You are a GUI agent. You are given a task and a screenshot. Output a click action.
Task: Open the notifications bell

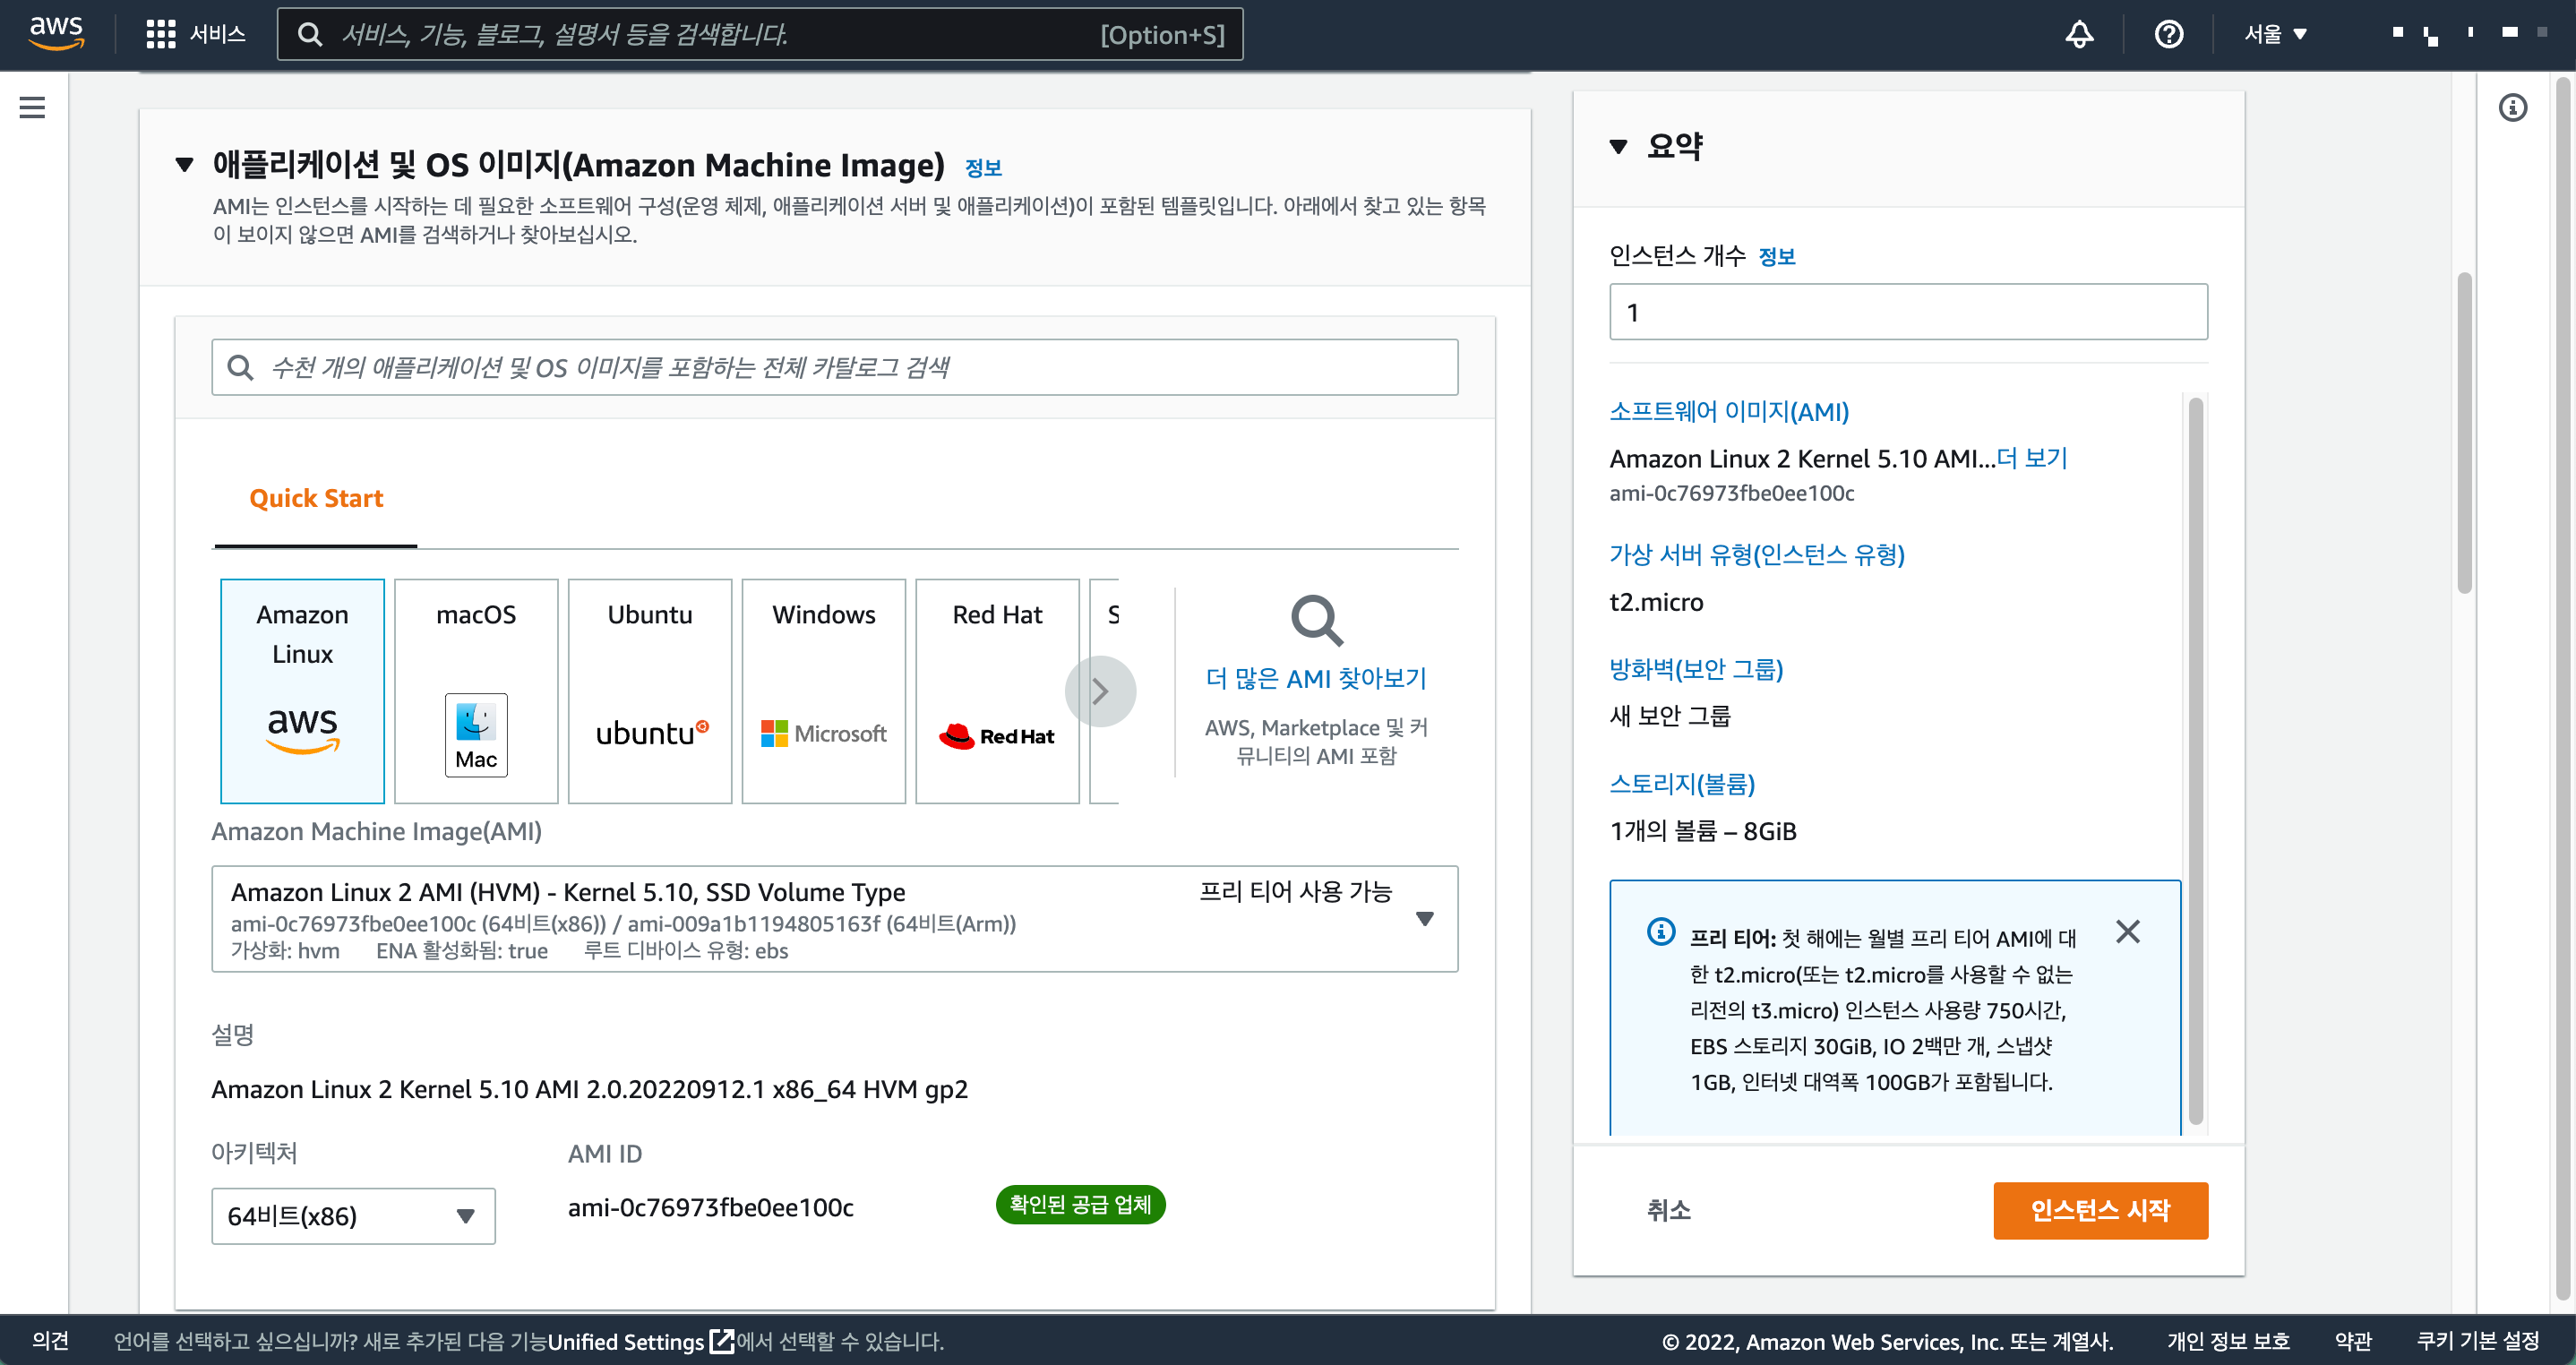(x=2079, y=34)
